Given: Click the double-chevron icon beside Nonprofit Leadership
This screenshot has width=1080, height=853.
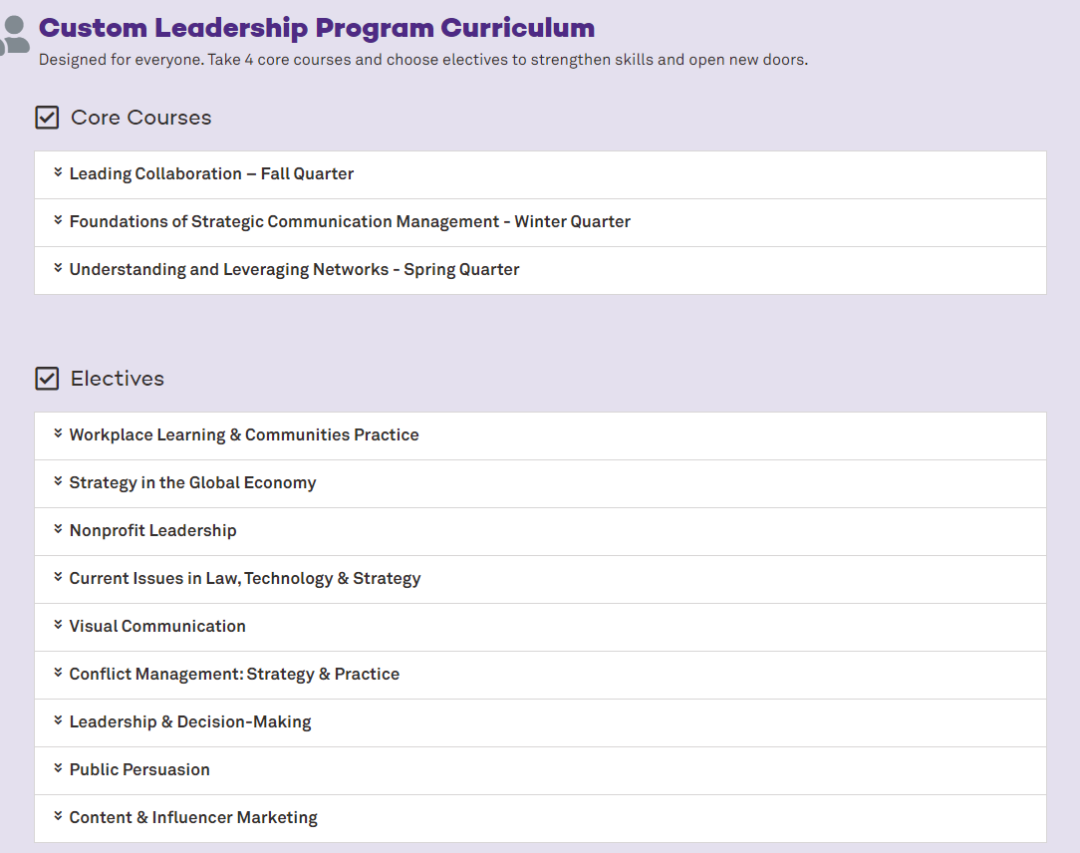Looking at the screenshot, I should coord(58,530).
